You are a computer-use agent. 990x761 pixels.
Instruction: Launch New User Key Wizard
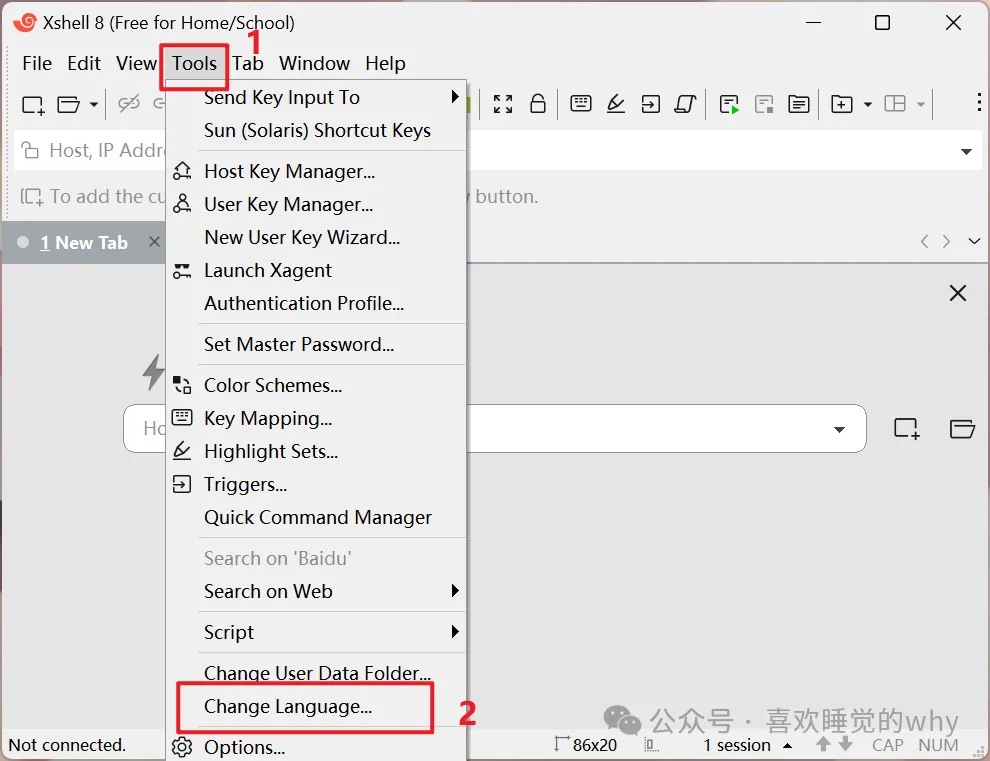coord(316,237)
